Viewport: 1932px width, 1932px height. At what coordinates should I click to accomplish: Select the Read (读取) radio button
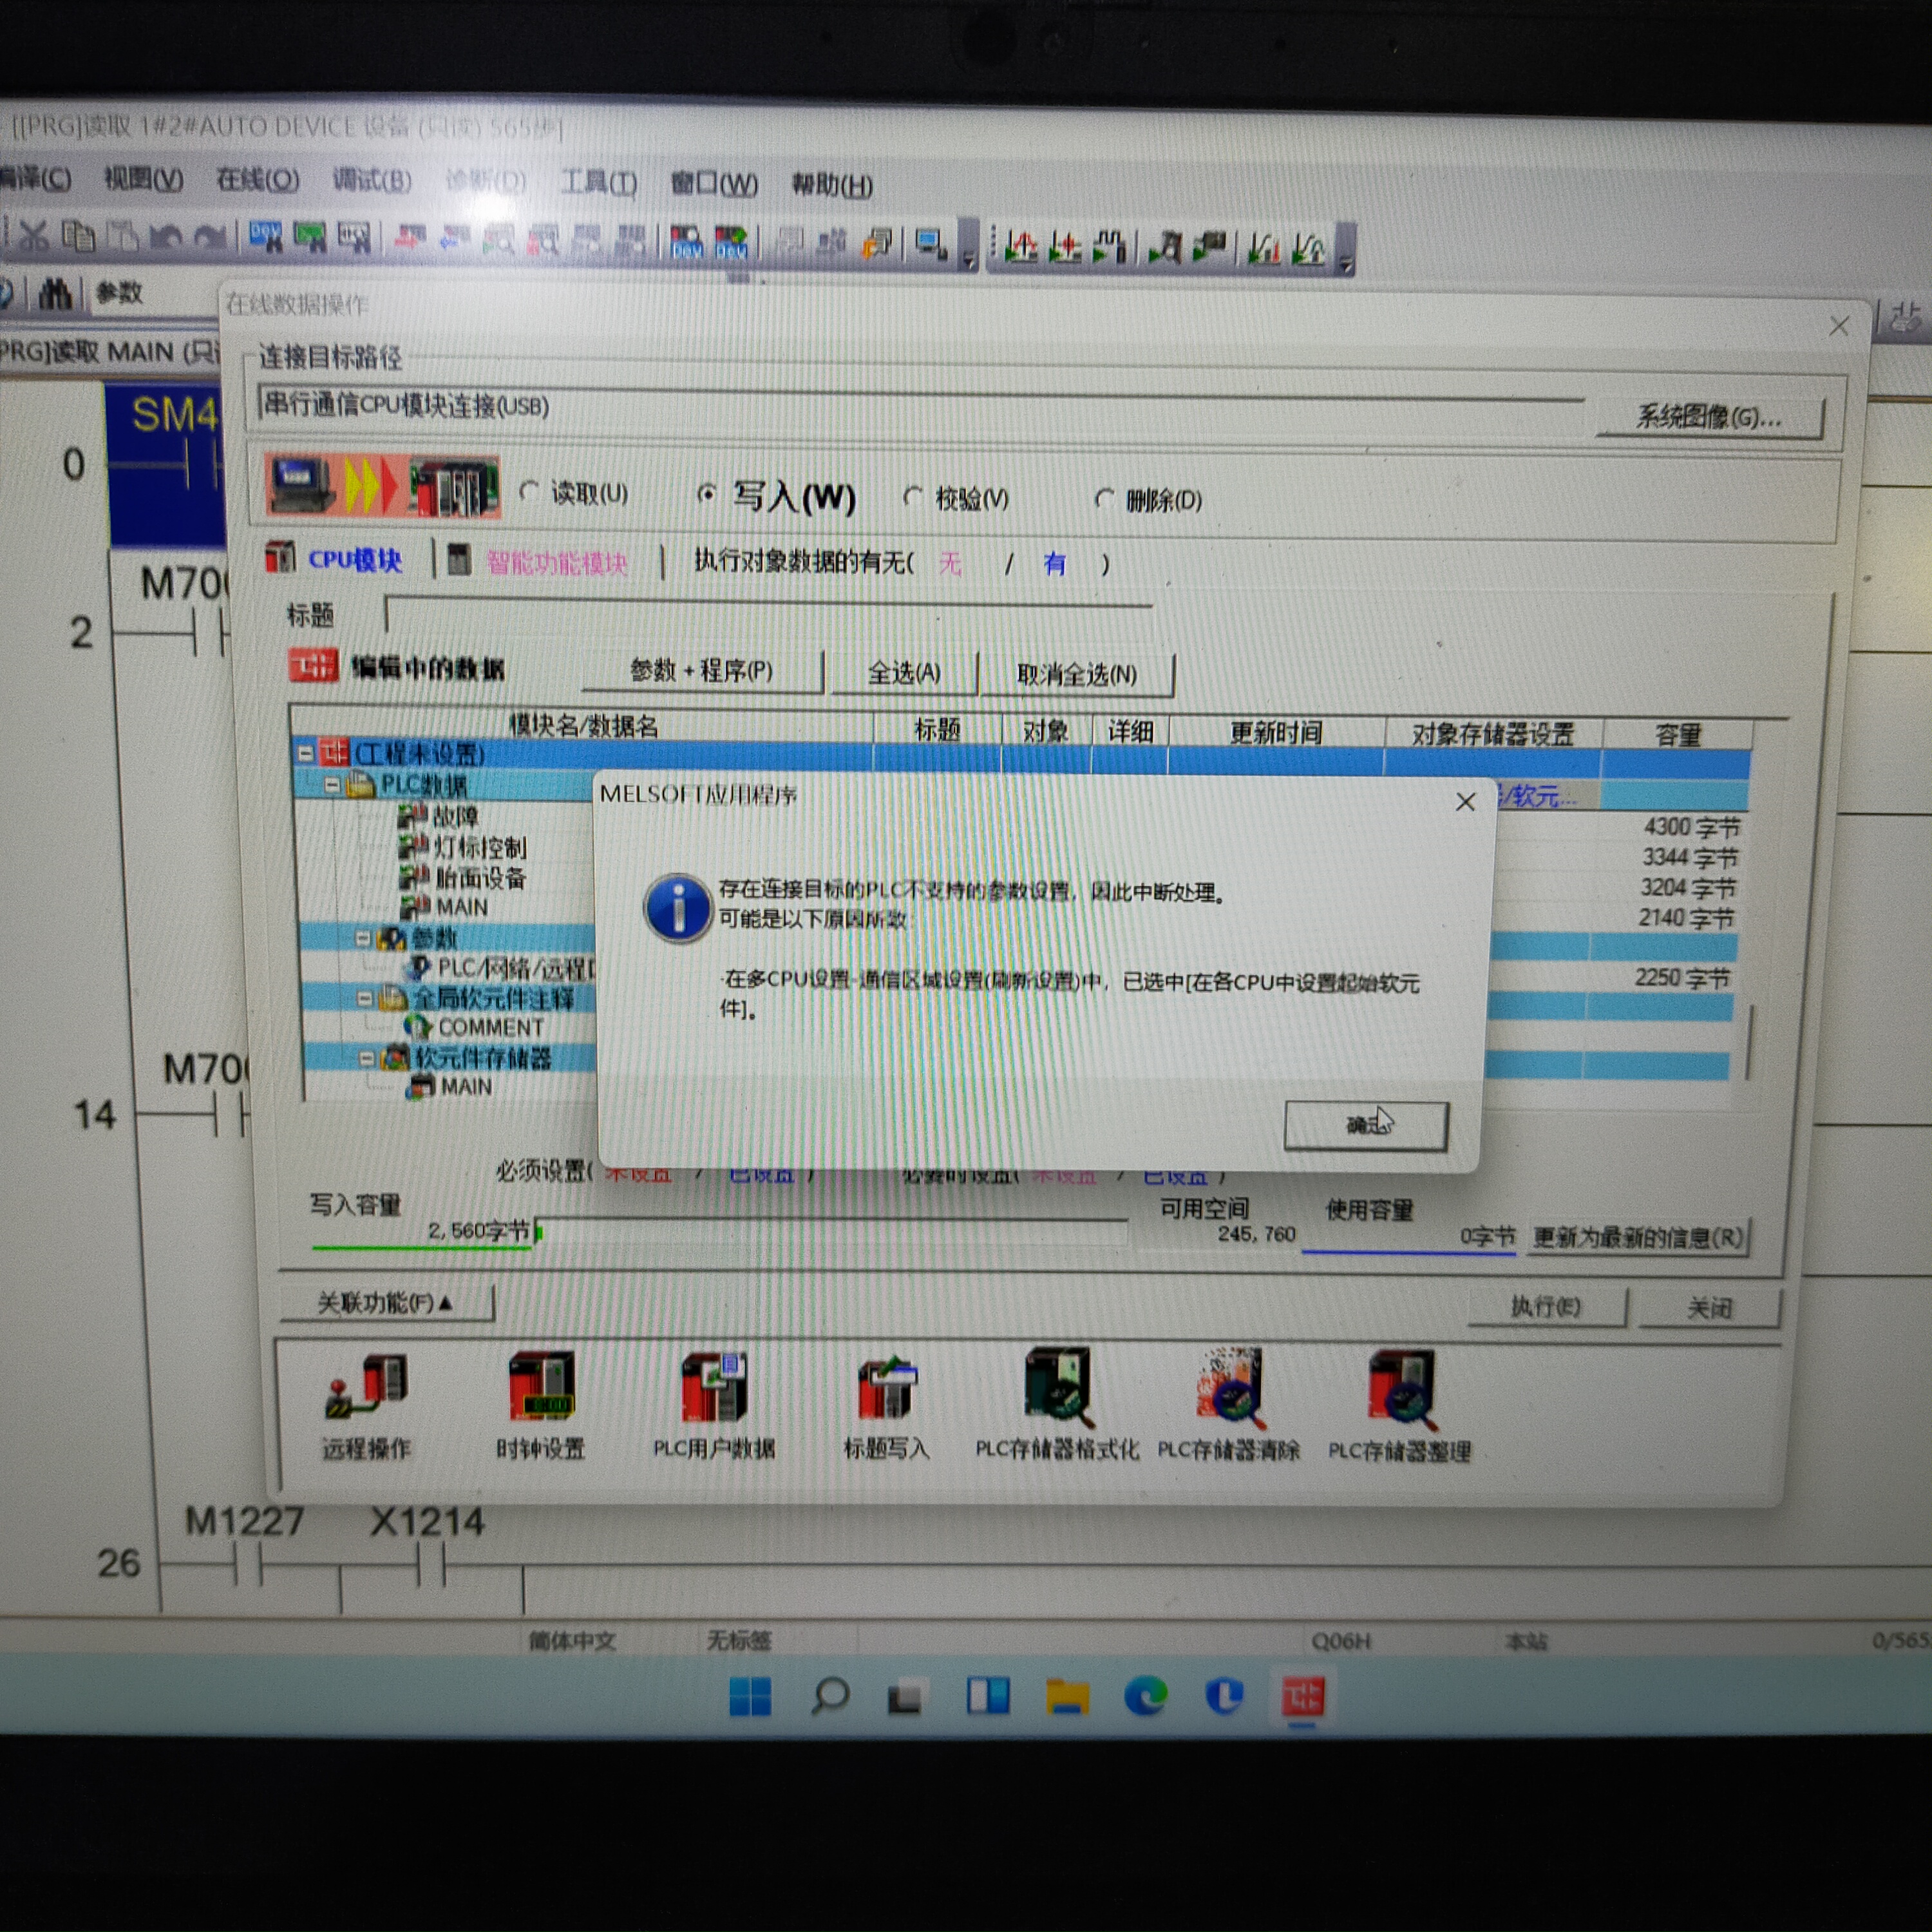click(x=530, y=492)
